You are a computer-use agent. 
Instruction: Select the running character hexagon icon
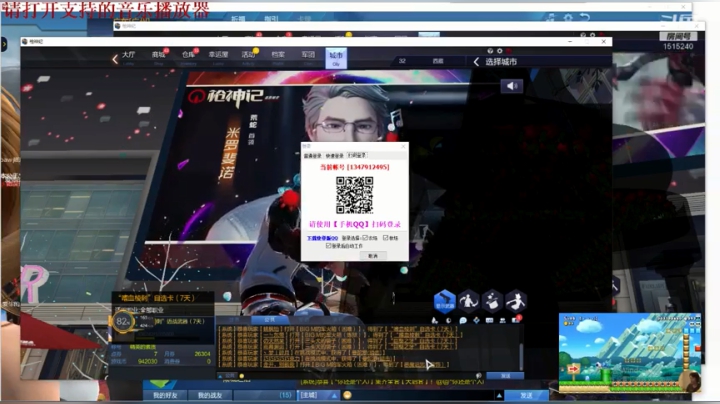pyautogui.click(x=516, y=302)
